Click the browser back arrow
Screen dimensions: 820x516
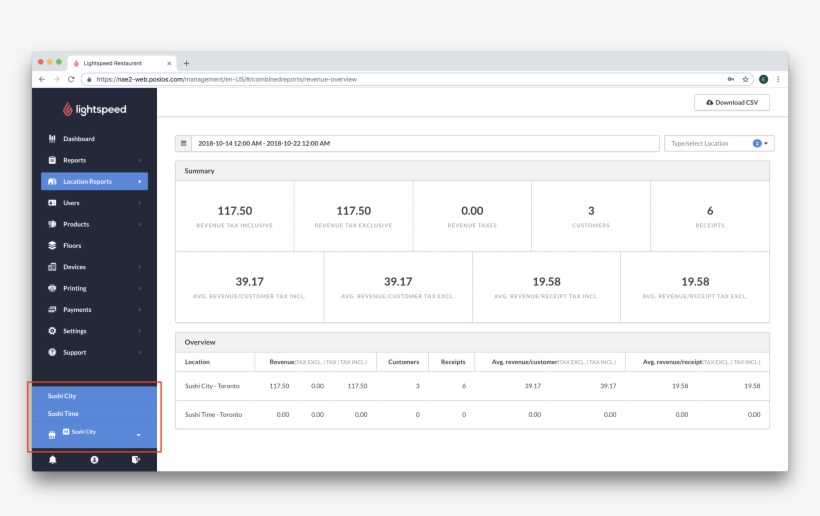(42, 79)
